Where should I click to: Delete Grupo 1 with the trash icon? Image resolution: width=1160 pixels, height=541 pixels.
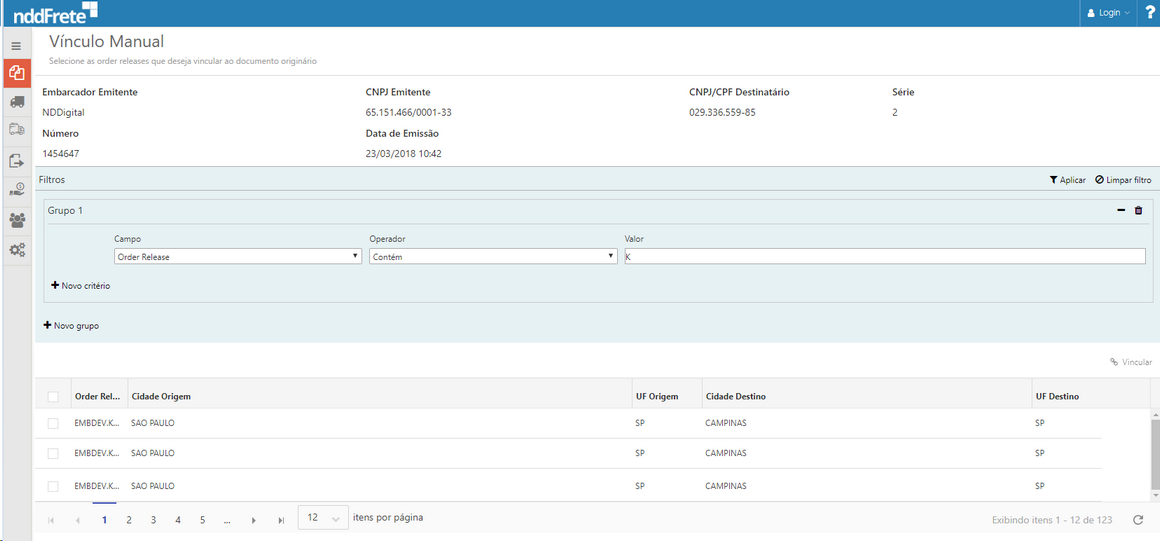[1138, 210]
